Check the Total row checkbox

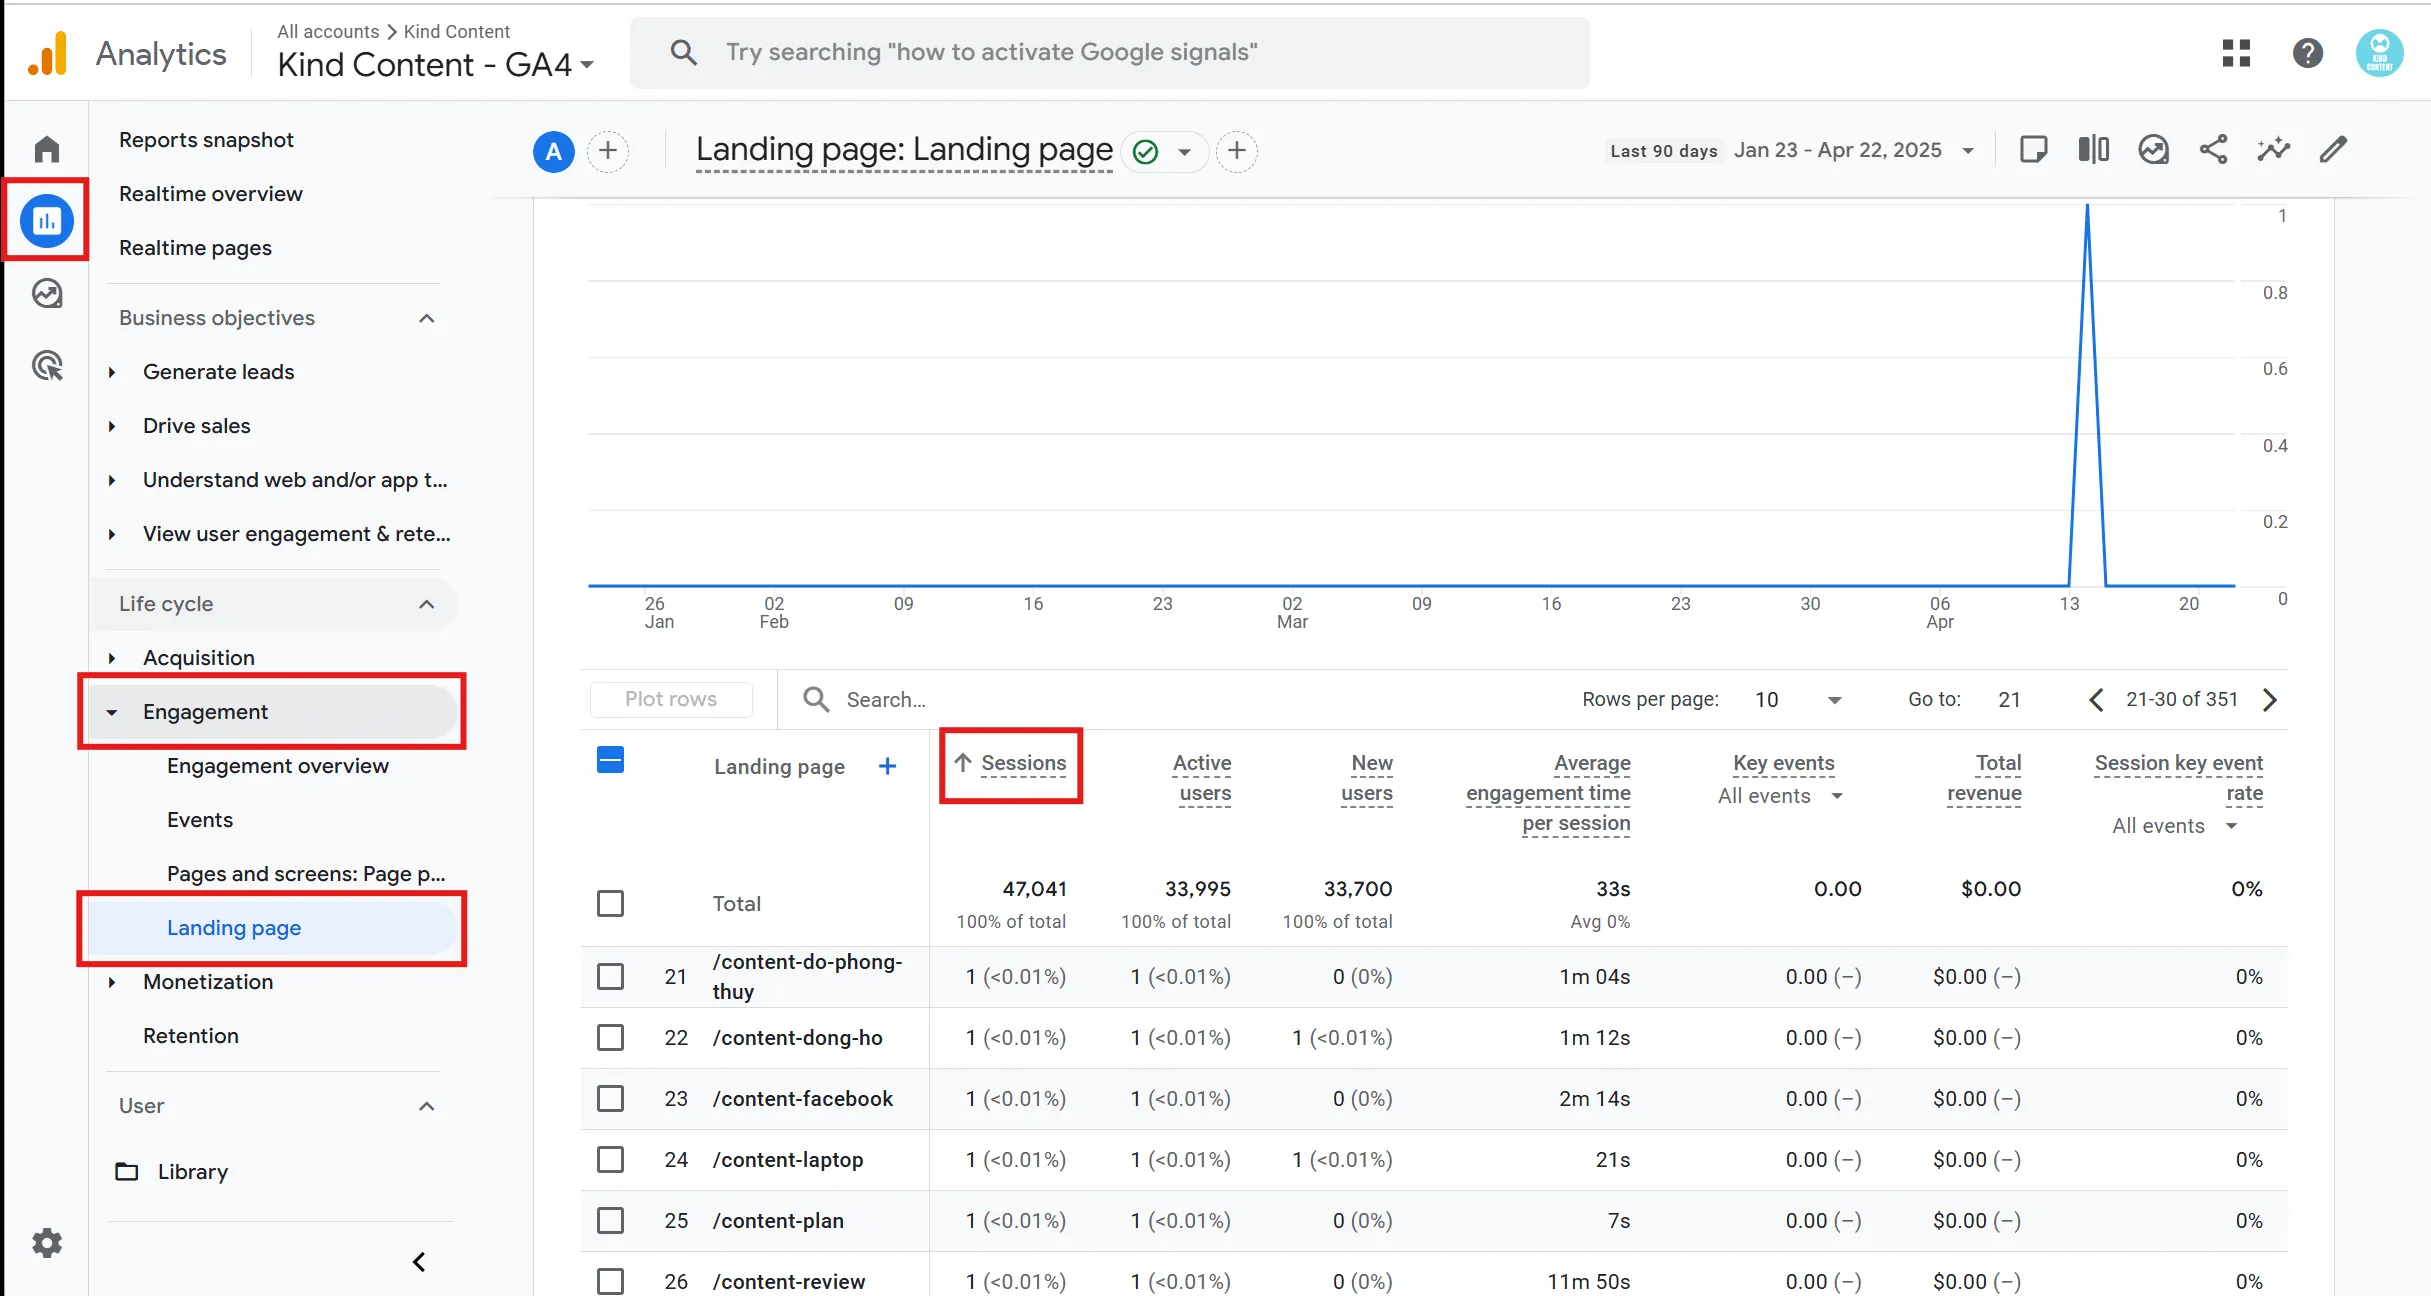[610, 904]
